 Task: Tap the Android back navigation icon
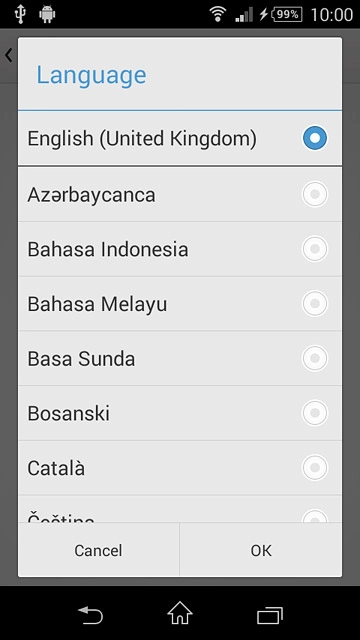[90, 615]
